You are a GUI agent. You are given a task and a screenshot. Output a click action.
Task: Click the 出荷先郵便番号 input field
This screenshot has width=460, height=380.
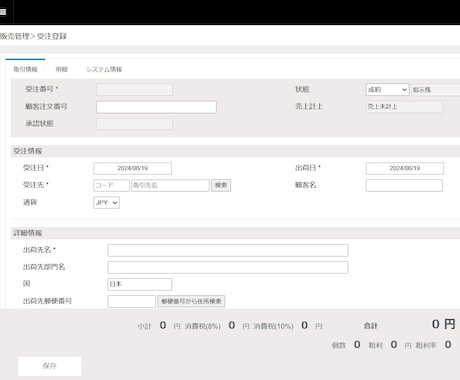tap(132, 301)
